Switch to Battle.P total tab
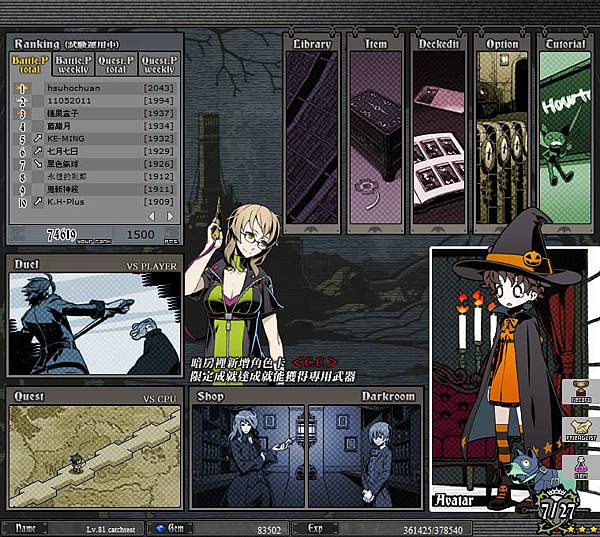The width and height of the screenshot is (600, 537). tap(30, 65)
